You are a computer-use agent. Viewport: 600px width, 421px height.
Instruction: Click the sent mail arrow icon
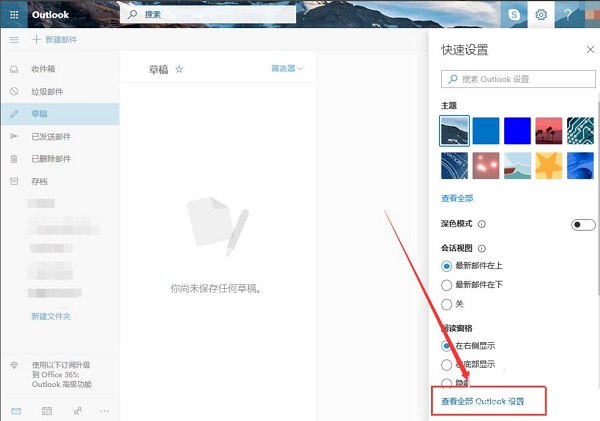(14, 136)
